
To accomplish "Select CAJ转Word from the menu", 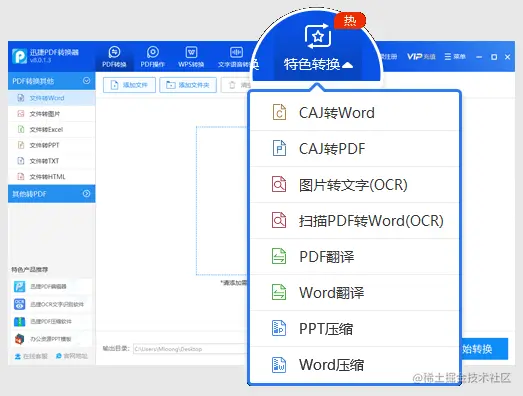I will tap(355, 113).
